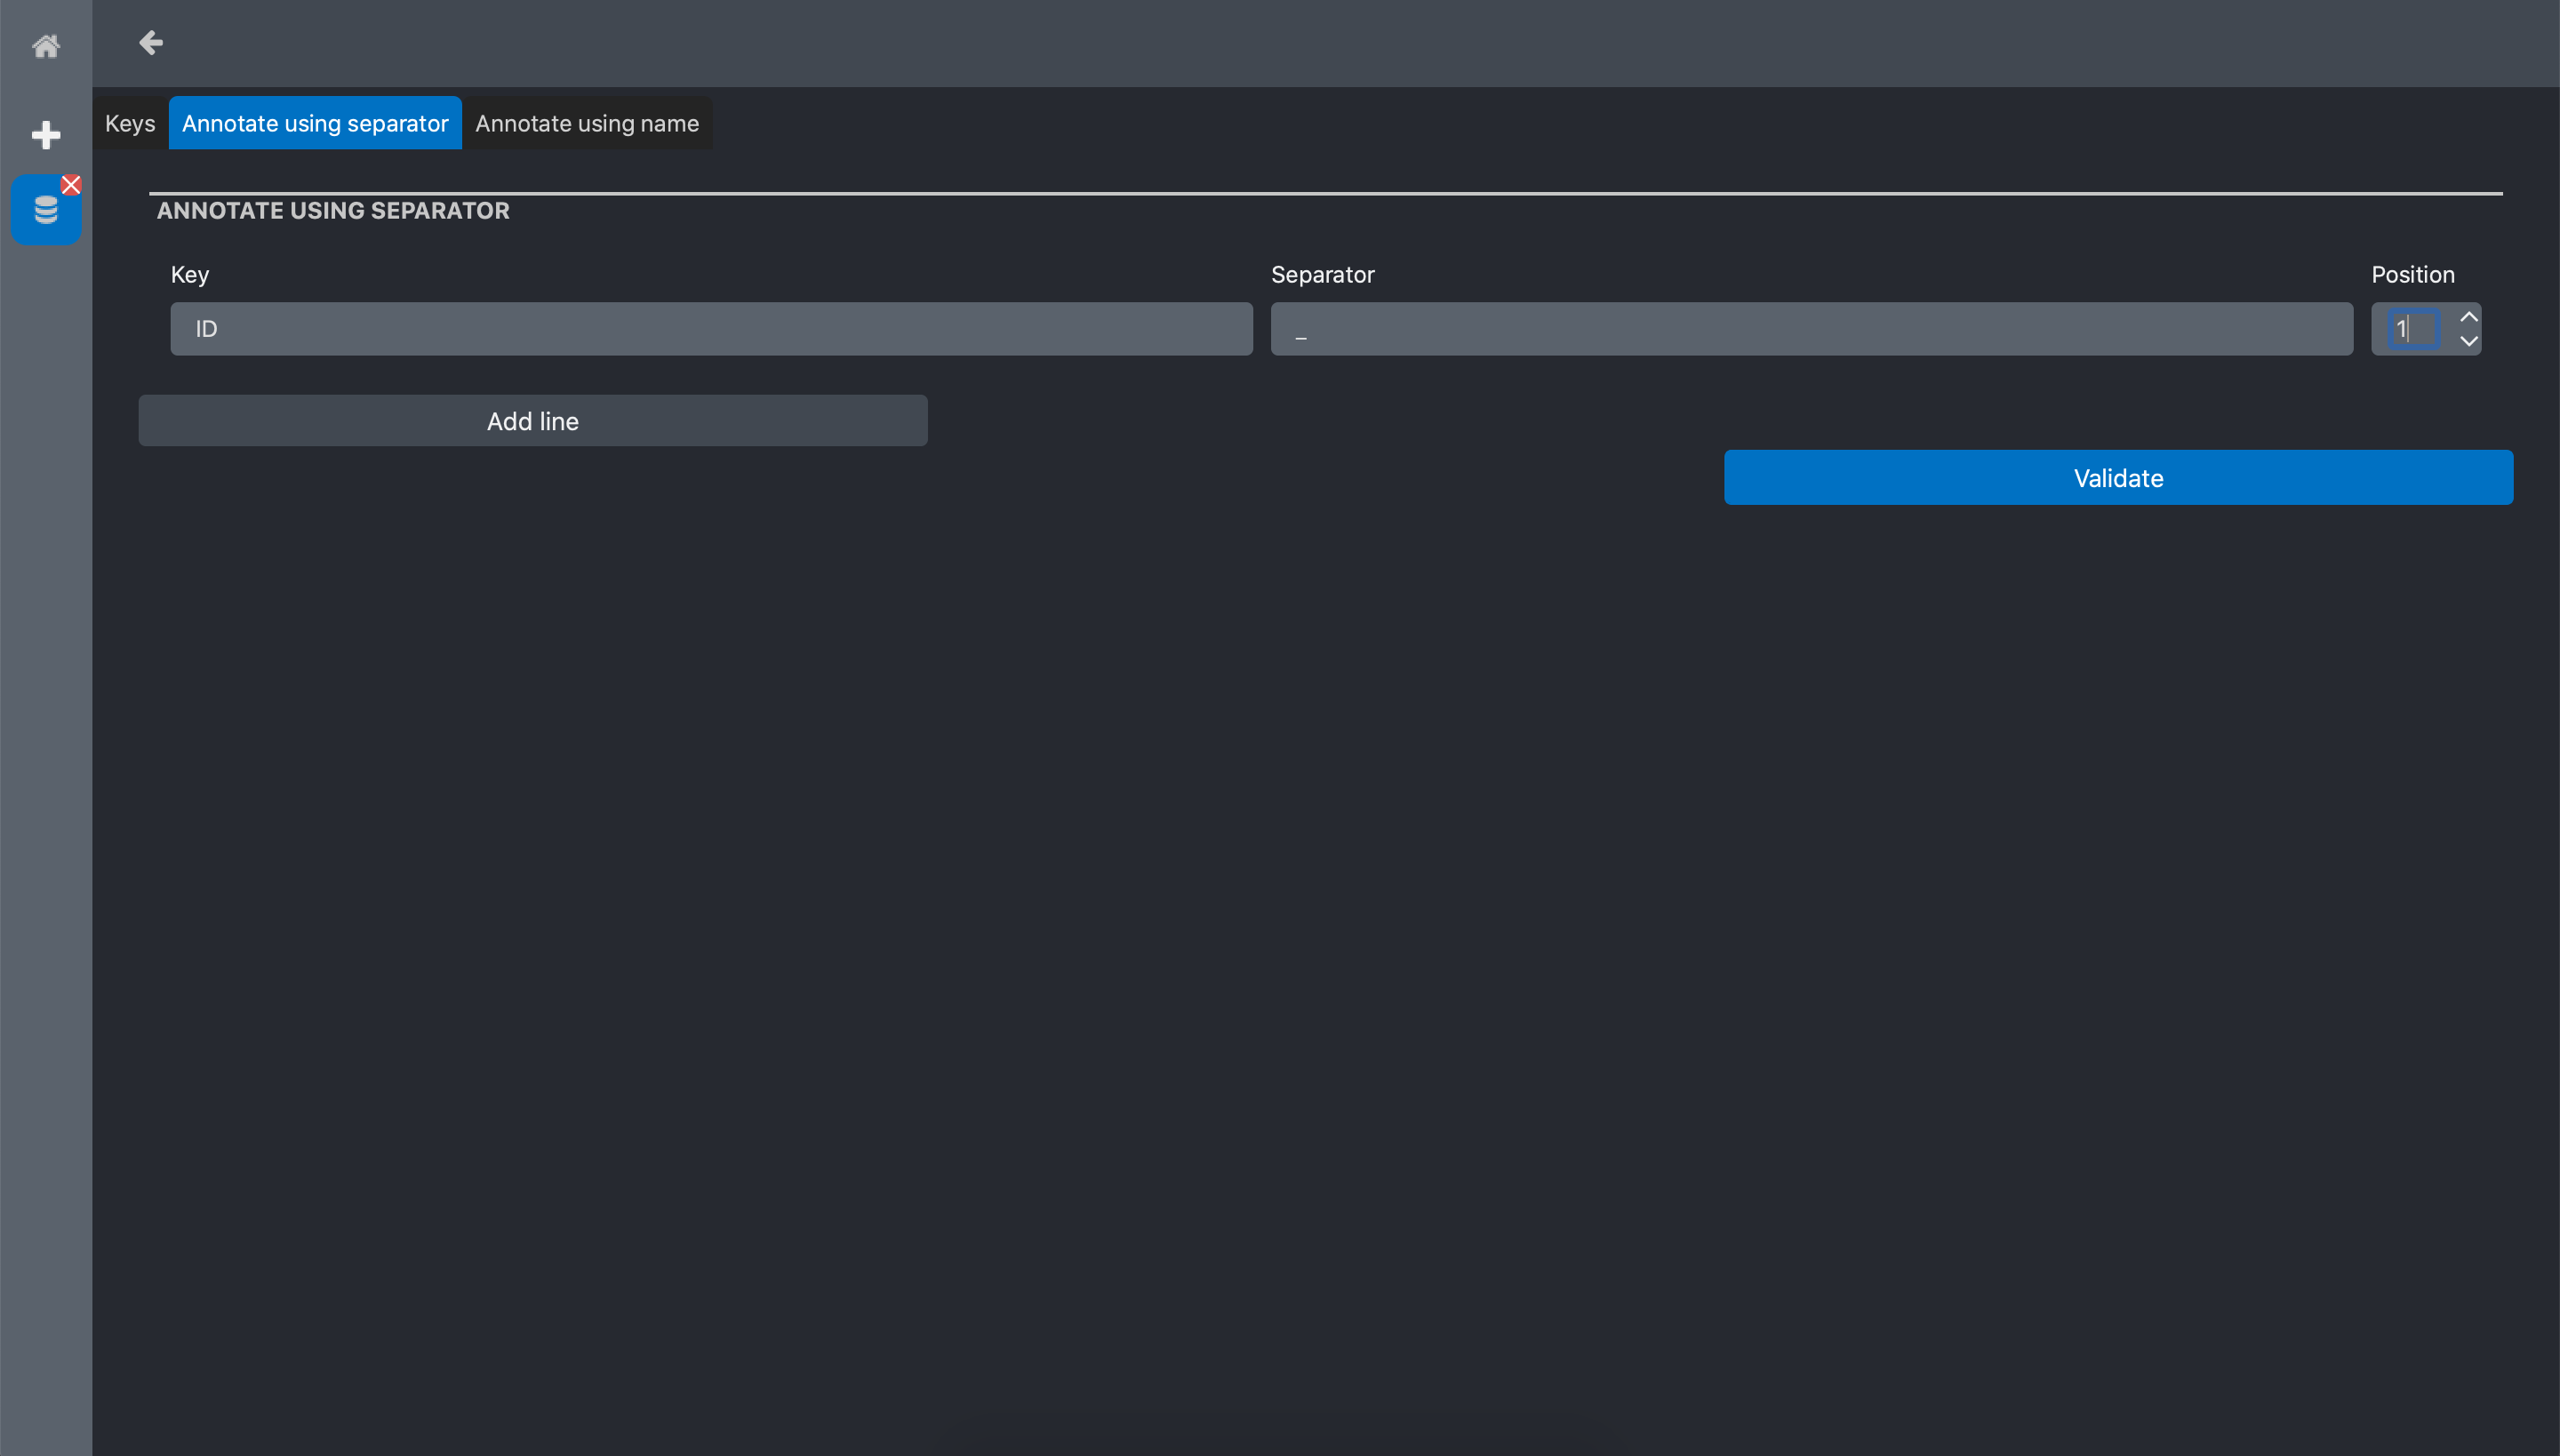Focus the Key input field containing ID
The image size is (2560, 1456).
pyautogui.click(x=711, y=329)
